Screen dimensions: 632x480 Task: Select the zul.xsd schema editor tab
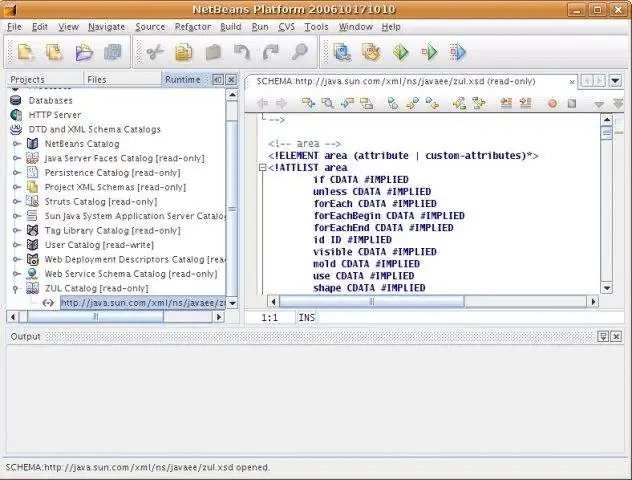tap(396, 81)
